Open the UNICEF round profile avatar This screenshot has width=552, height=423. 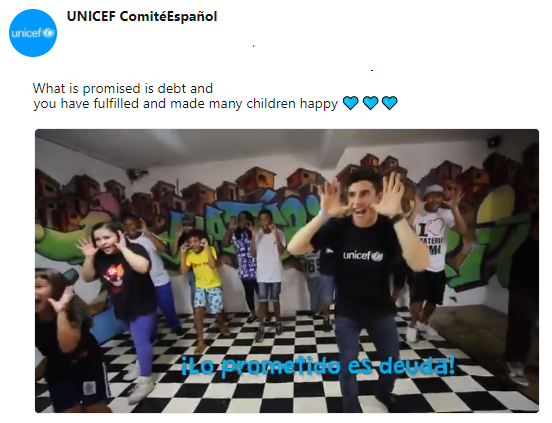pyautogui.click(x=33, y=33)
